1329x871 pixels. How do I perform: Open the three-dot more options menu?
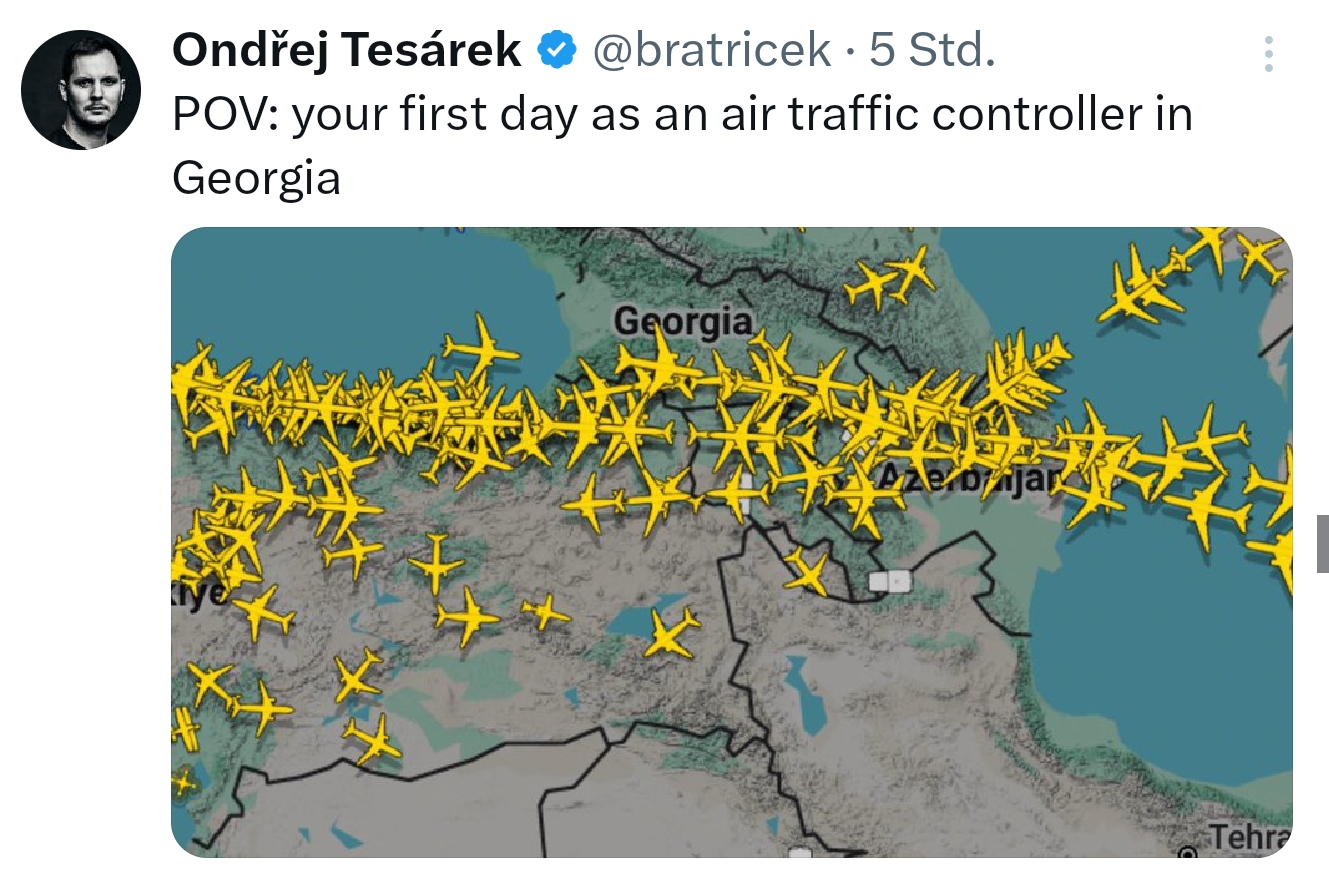[1268, 54]
